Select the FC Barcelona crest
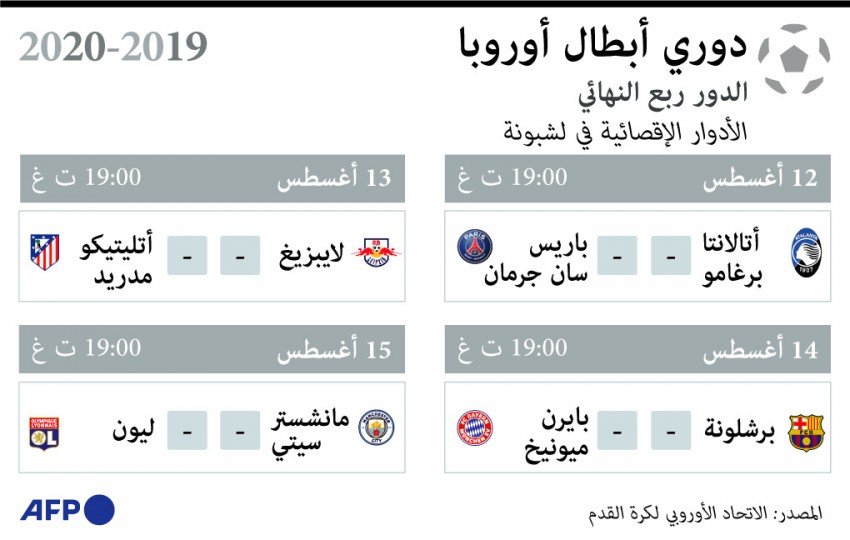 tap(806, 431)
